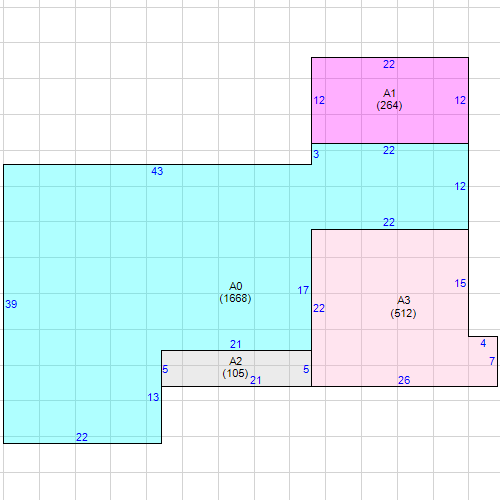The height and width of the screenshot is (500, 500).
Task: Select the 39 dimension on A0's left wall
Action: click(11, 304)
